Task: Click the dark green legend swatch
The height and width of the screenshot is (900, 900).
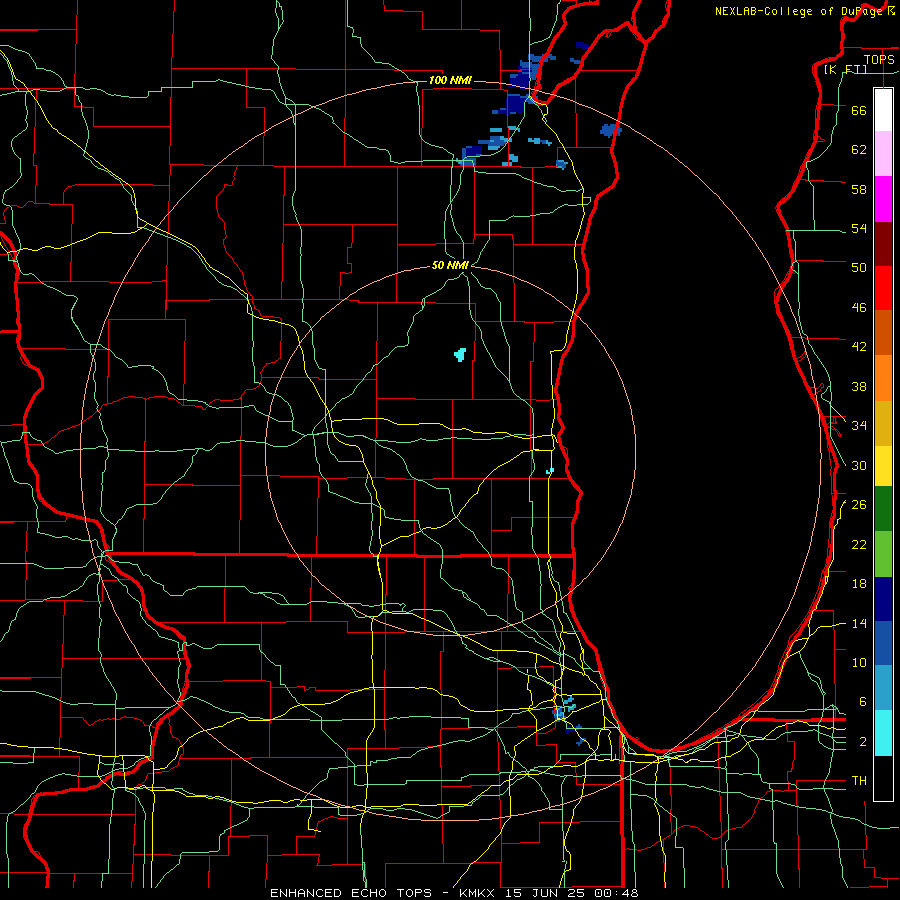Action: pos(883,509)
